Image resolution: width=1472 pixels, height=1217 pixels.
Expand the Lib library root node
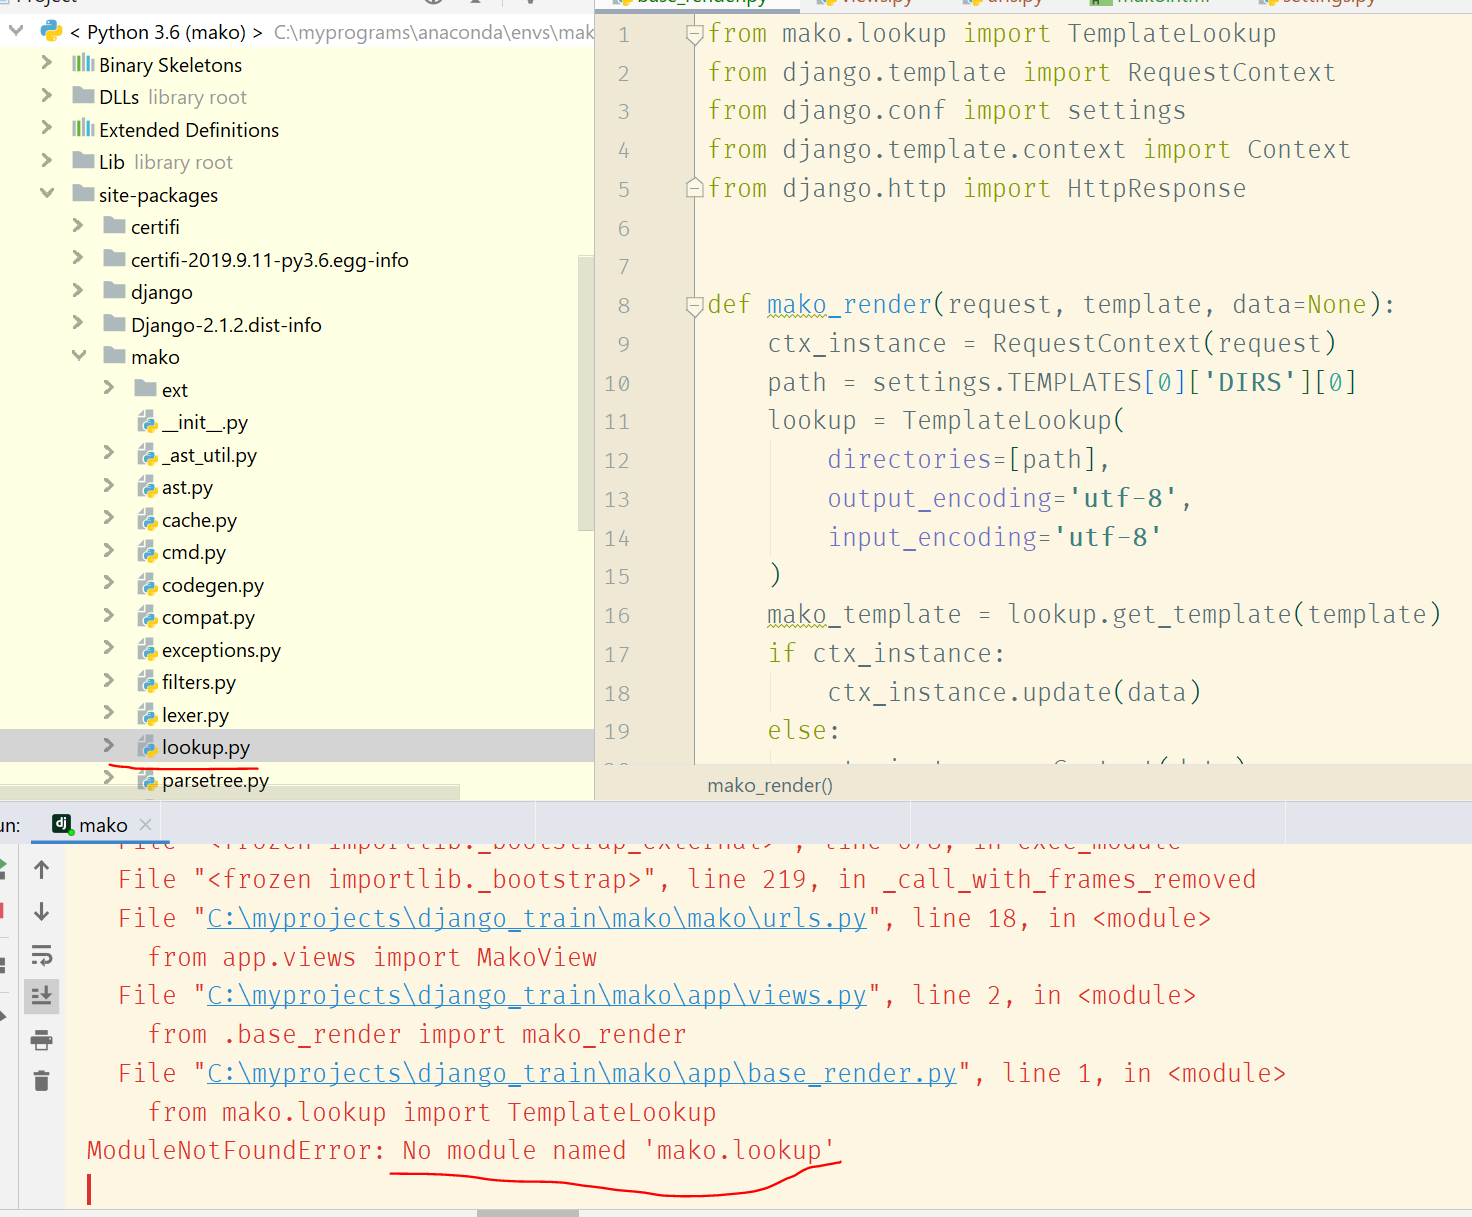point(46,161)
